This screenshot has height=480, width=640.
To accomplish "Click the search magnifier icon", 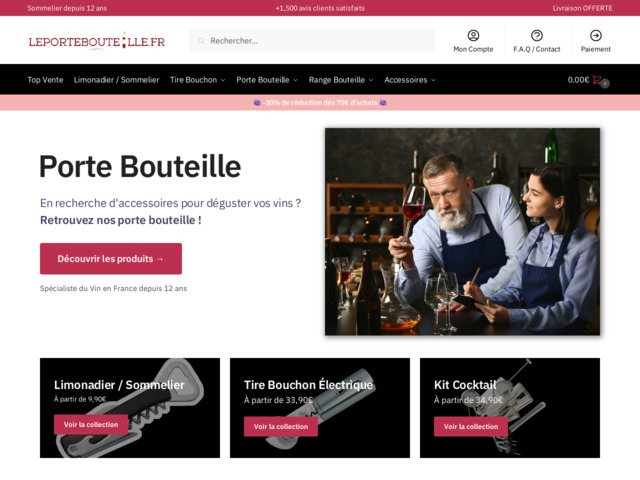I will pyautogui.click(x=201, y=41).
